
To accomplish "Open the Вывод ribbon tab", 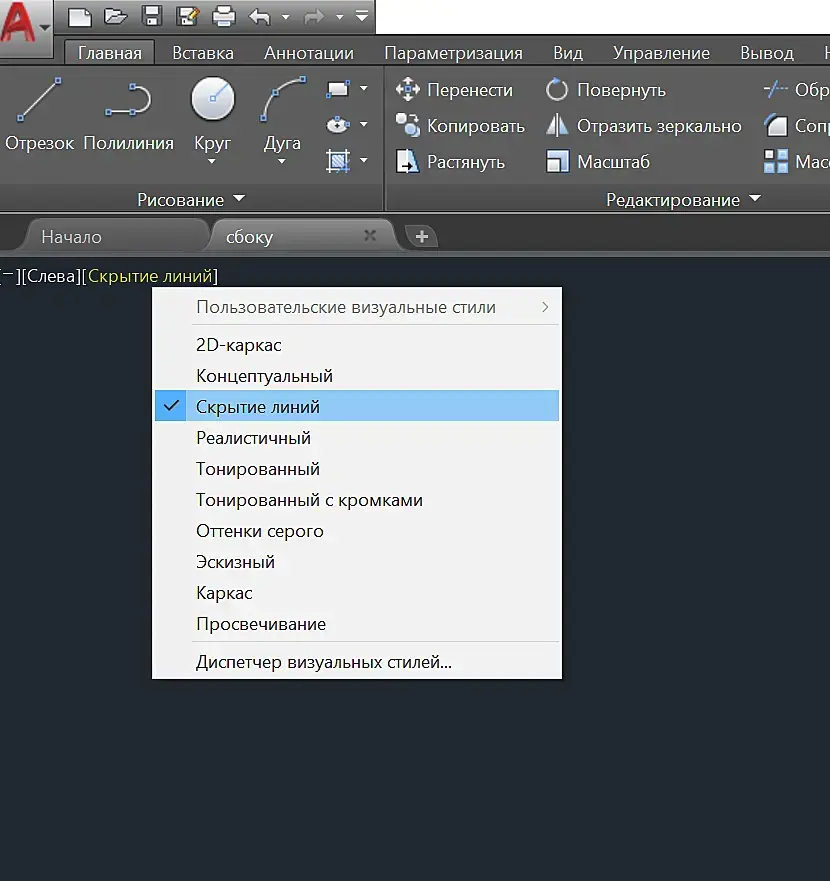I will click(767, 53).
